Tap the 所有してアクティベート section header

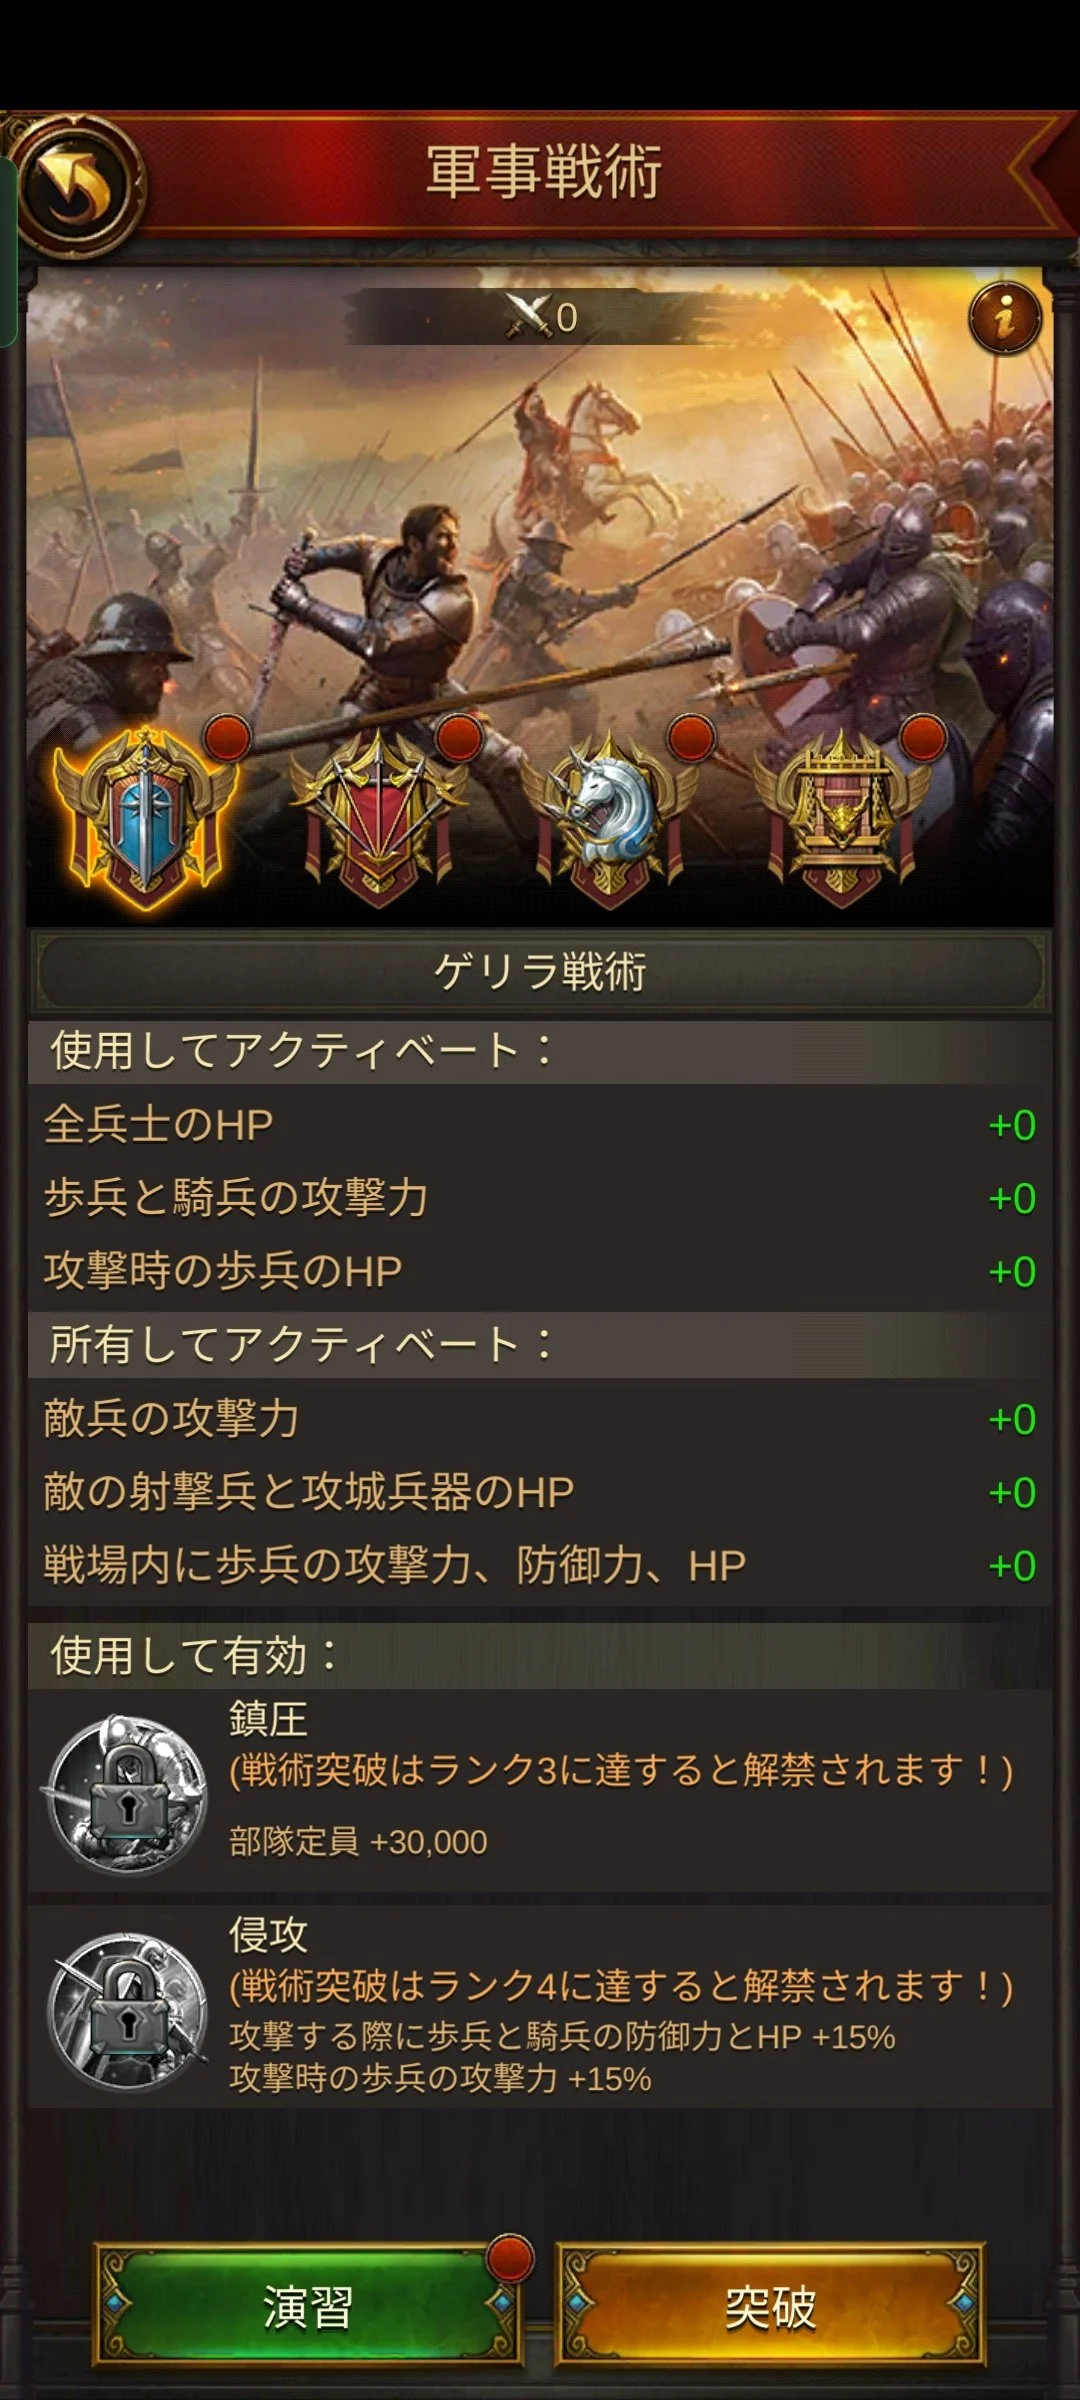tap(540, 1345)
